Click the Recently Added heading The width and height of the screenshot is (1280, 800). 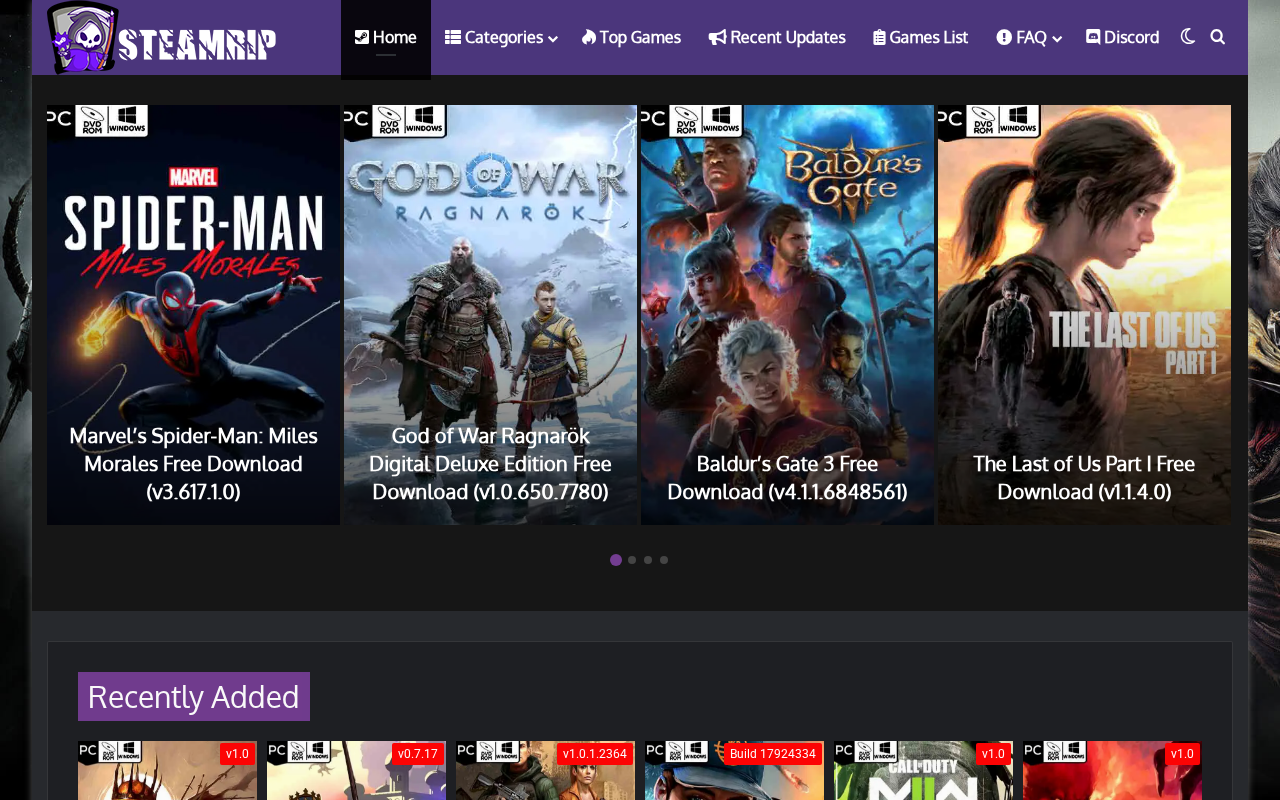[x=194, y=697]
